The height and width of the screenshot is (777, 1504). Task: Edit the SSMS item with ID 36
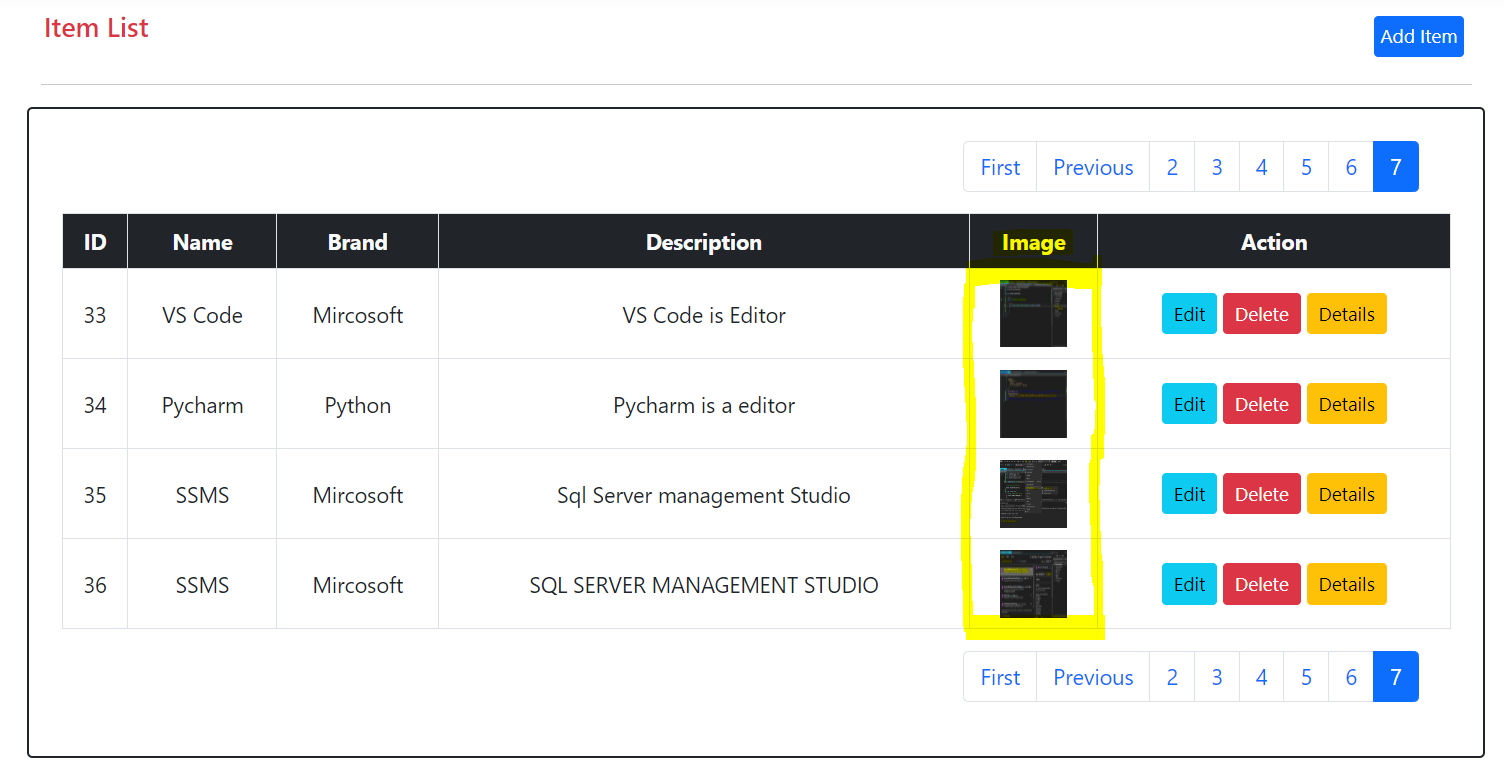coord(1189,584)
